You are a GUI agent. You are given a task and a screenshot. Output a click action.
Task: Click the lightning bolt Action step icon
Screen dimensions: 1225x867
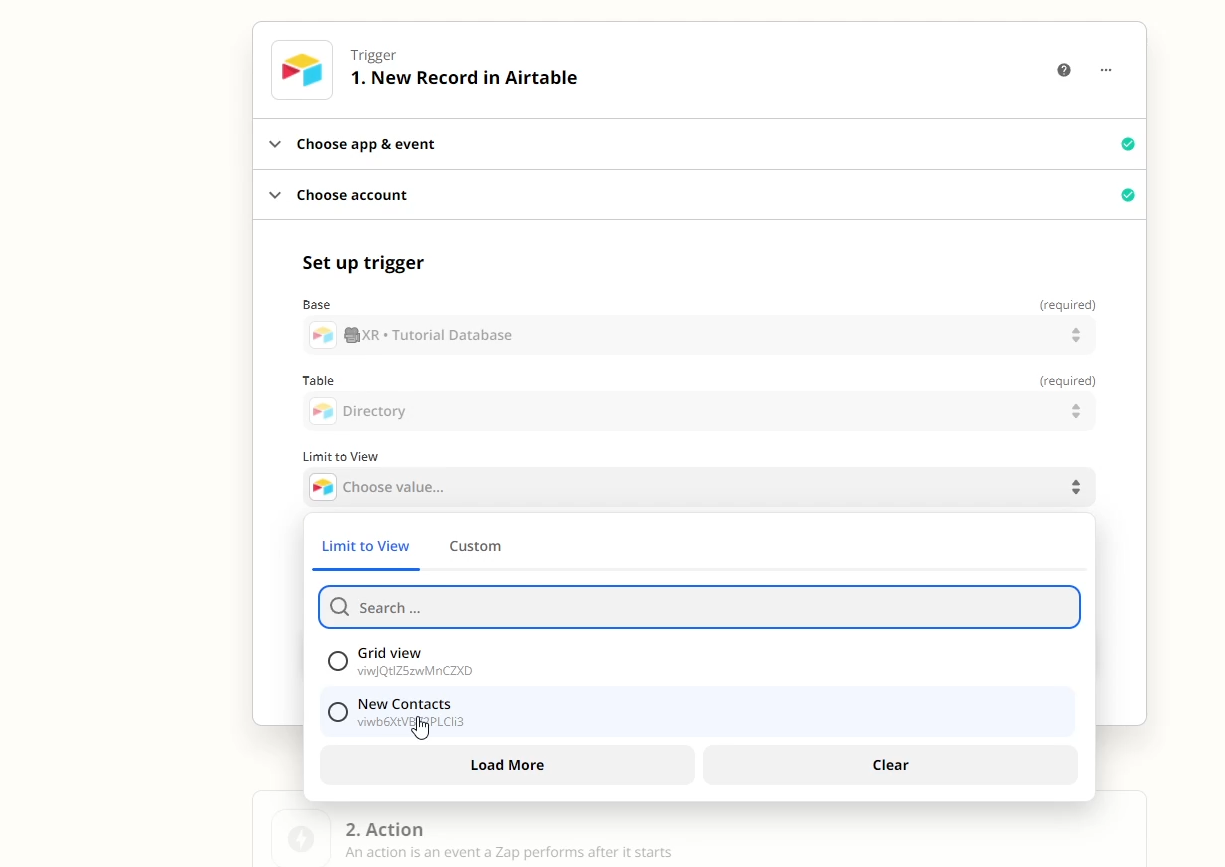[301, 838]
